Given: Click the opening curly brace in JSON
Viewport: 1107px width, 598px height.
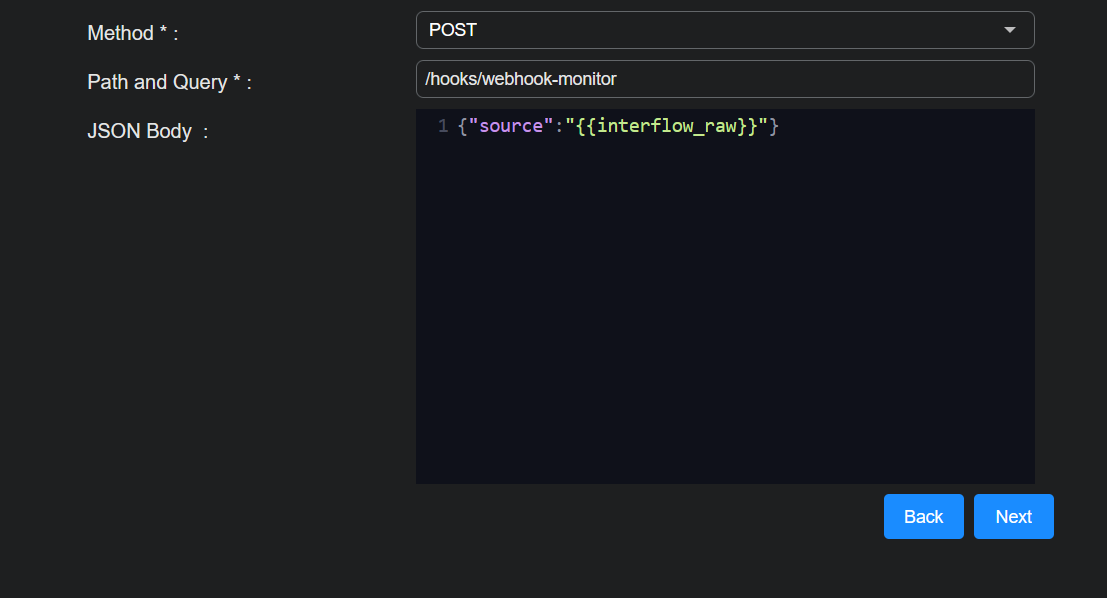Looking at the screenshot, I should pos(462,127).
